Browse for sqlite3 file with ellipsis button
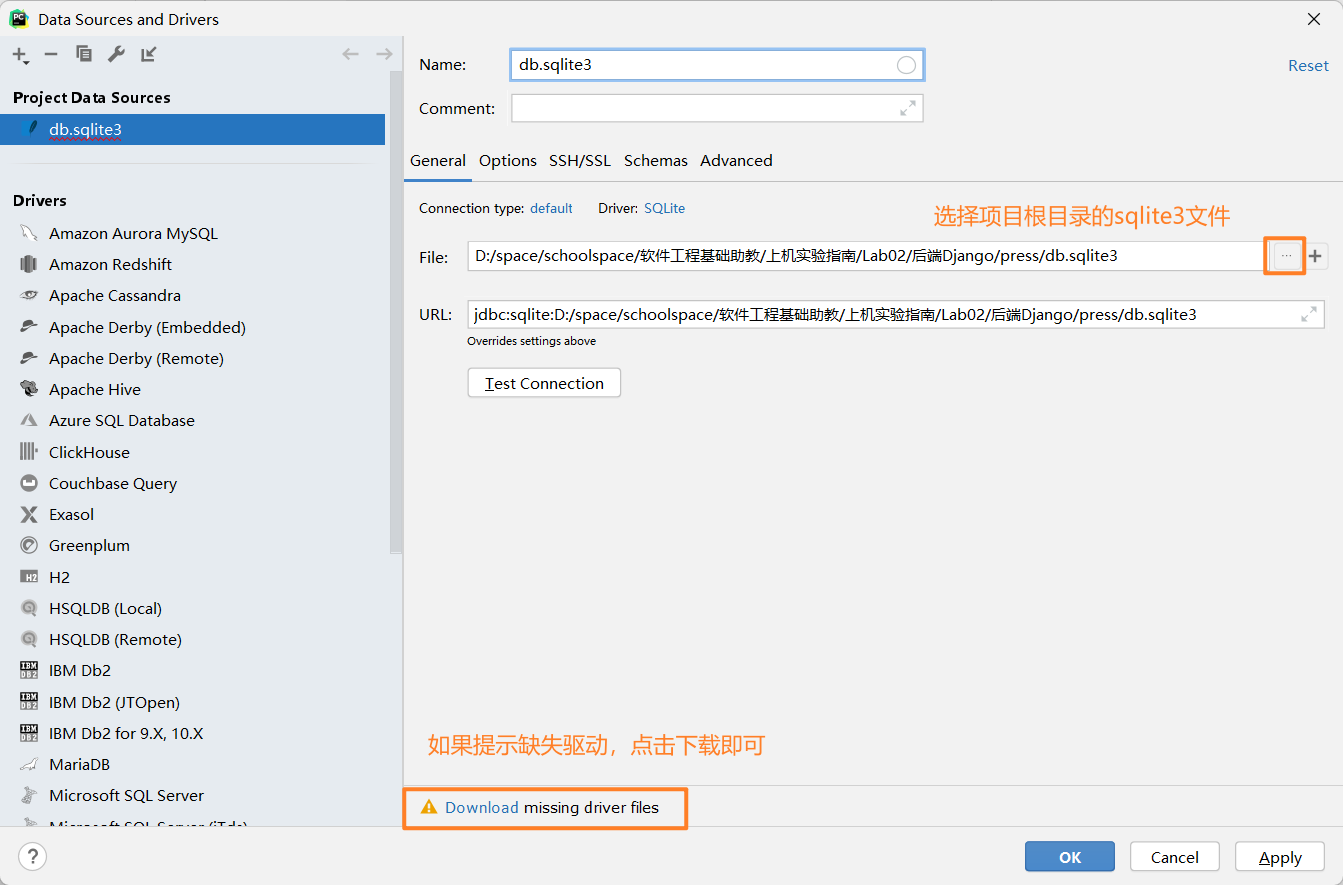 tap(1286, 256)
